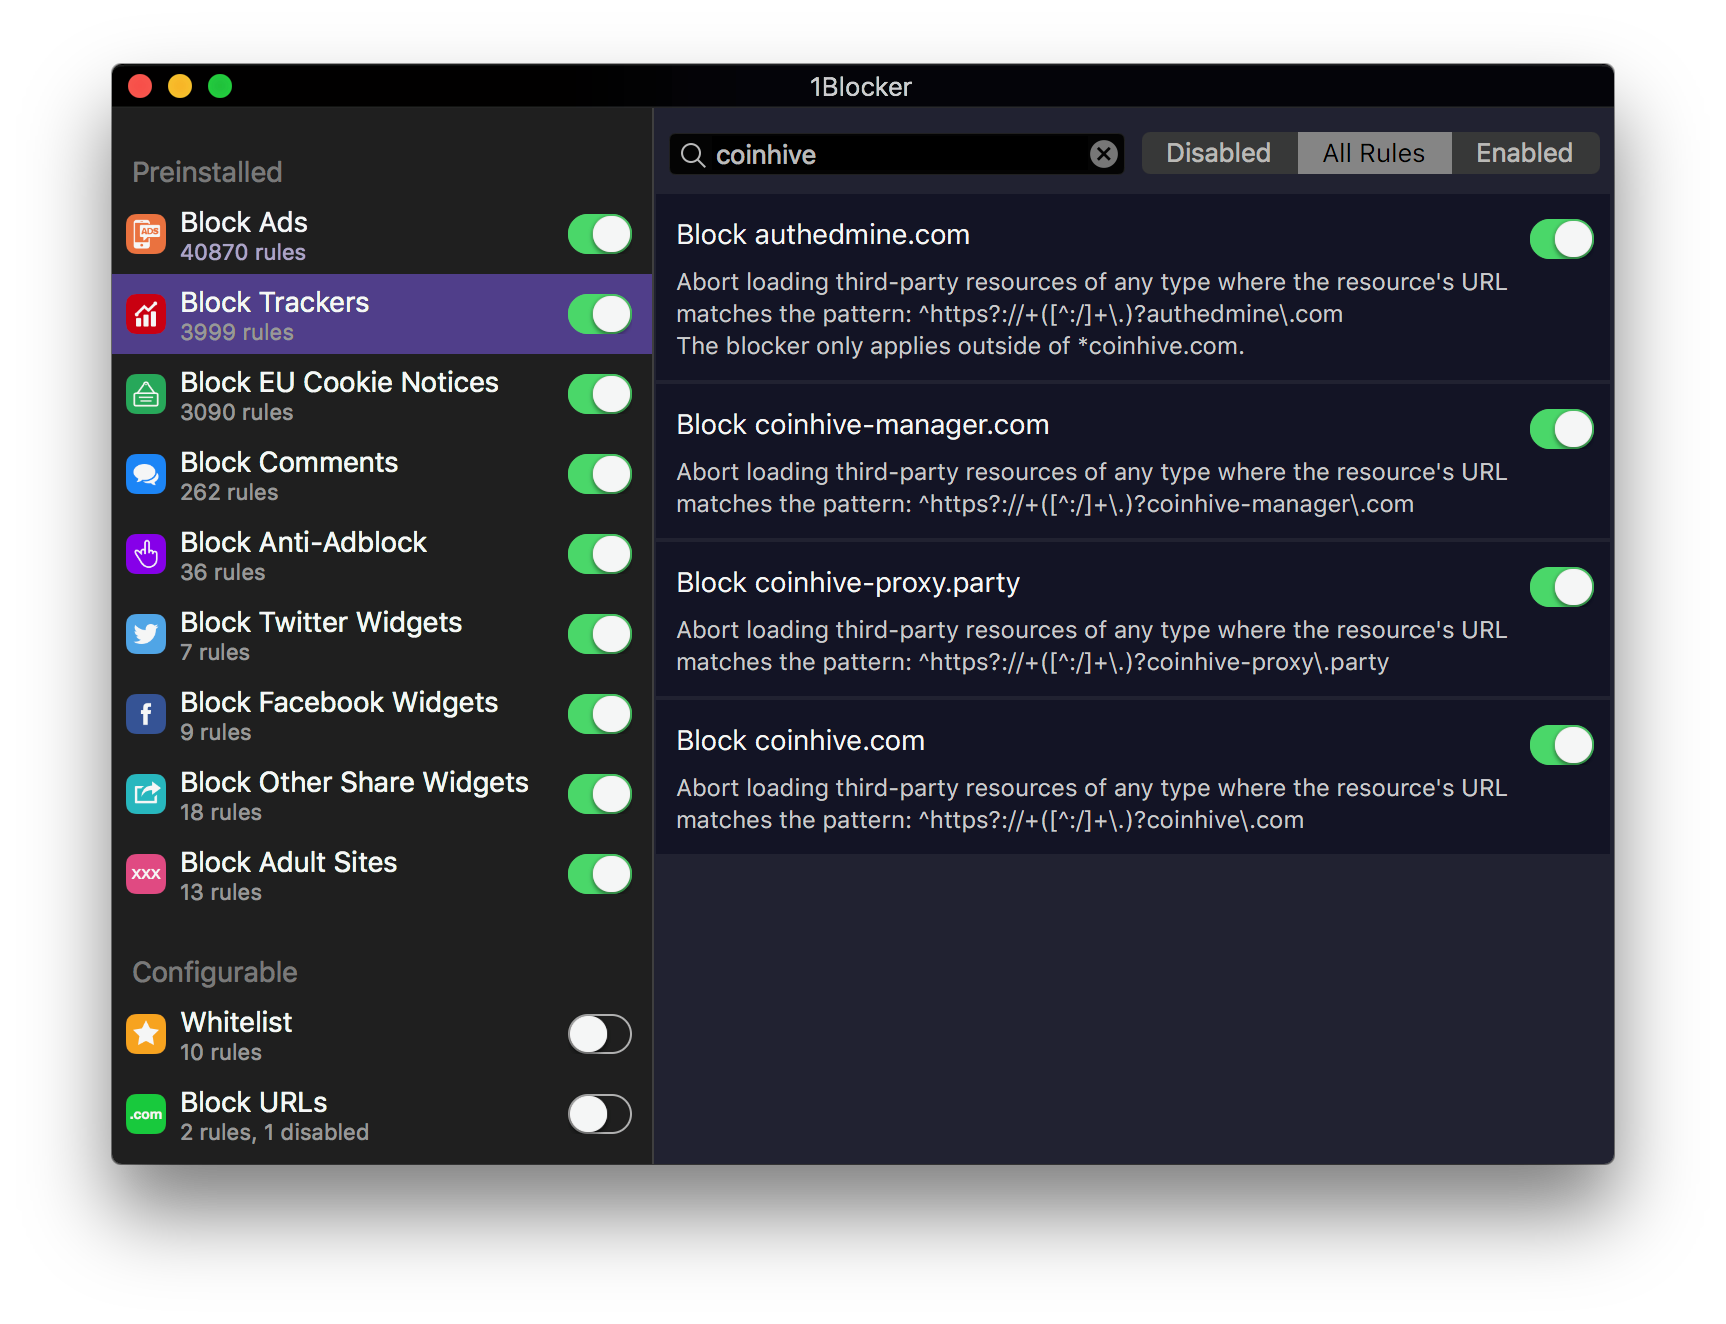Select the Enabled rules tab

click(1524, 153)
